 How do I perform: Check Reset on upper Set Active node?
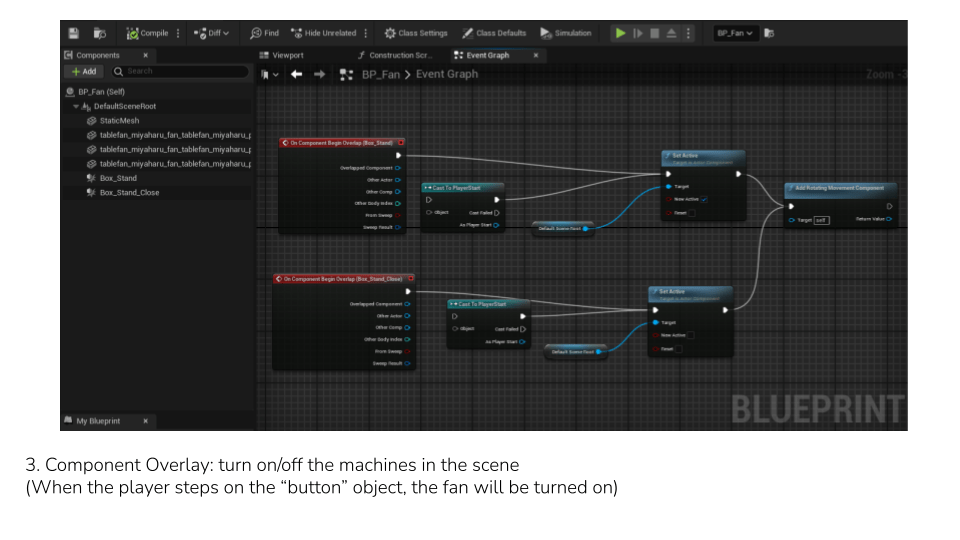[691, 212]
